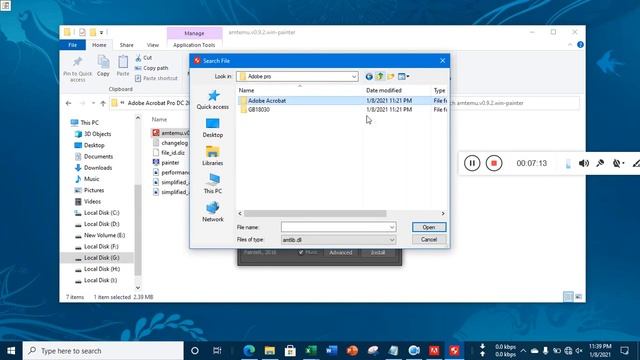Toggle system audio speaker in recorder

[x=584, y=163]
